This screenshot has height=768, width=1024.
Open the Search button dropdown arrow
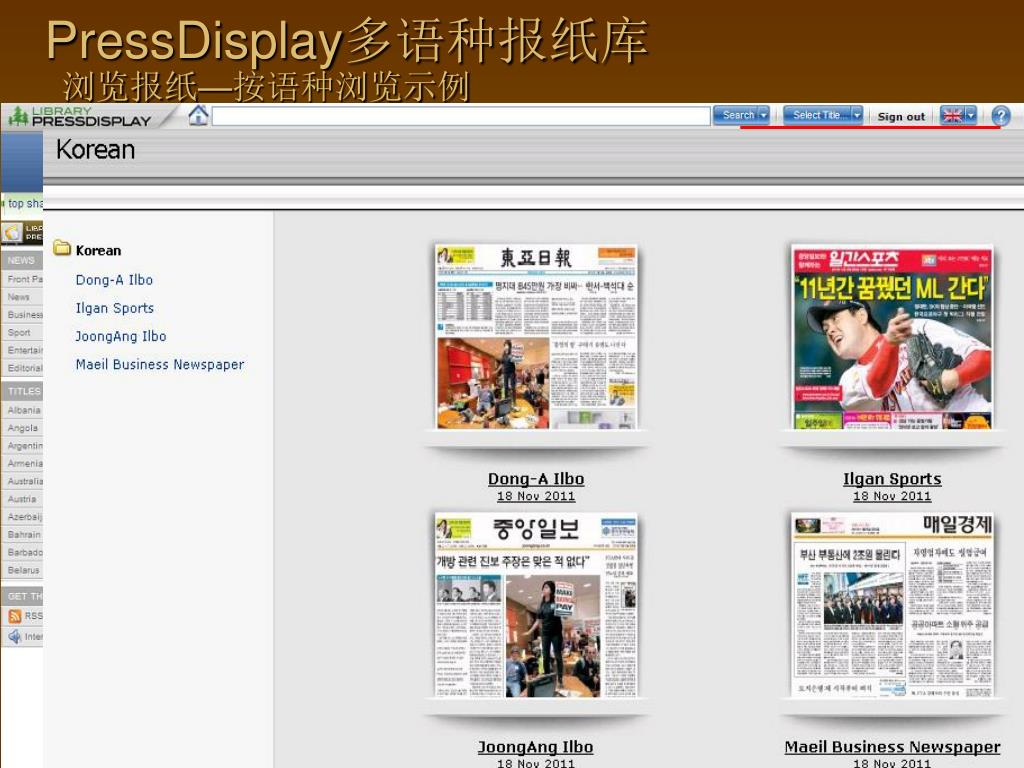(x=763, y=115)
